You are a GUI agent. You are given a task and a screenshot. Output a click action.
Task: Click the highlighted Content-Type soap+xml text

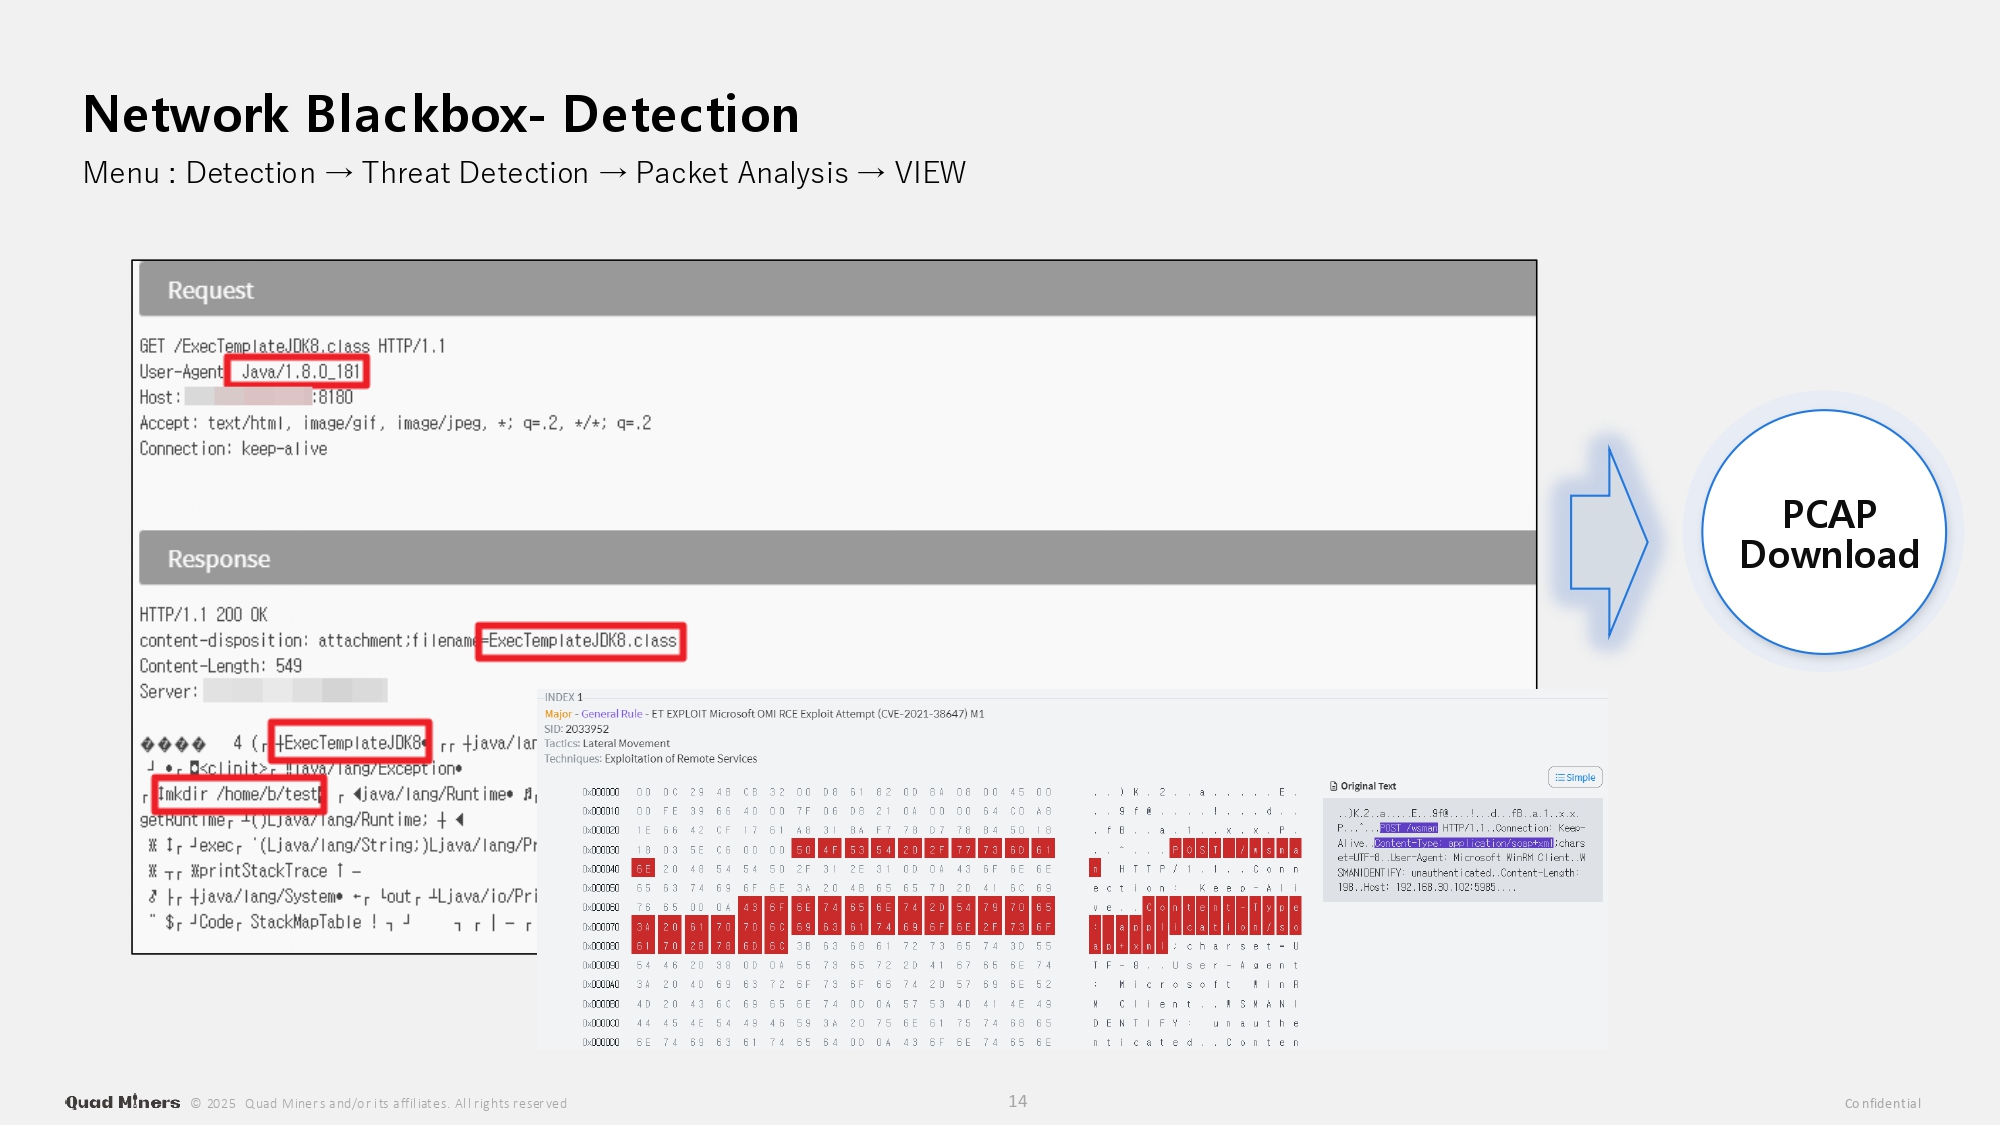[1463, 843]
